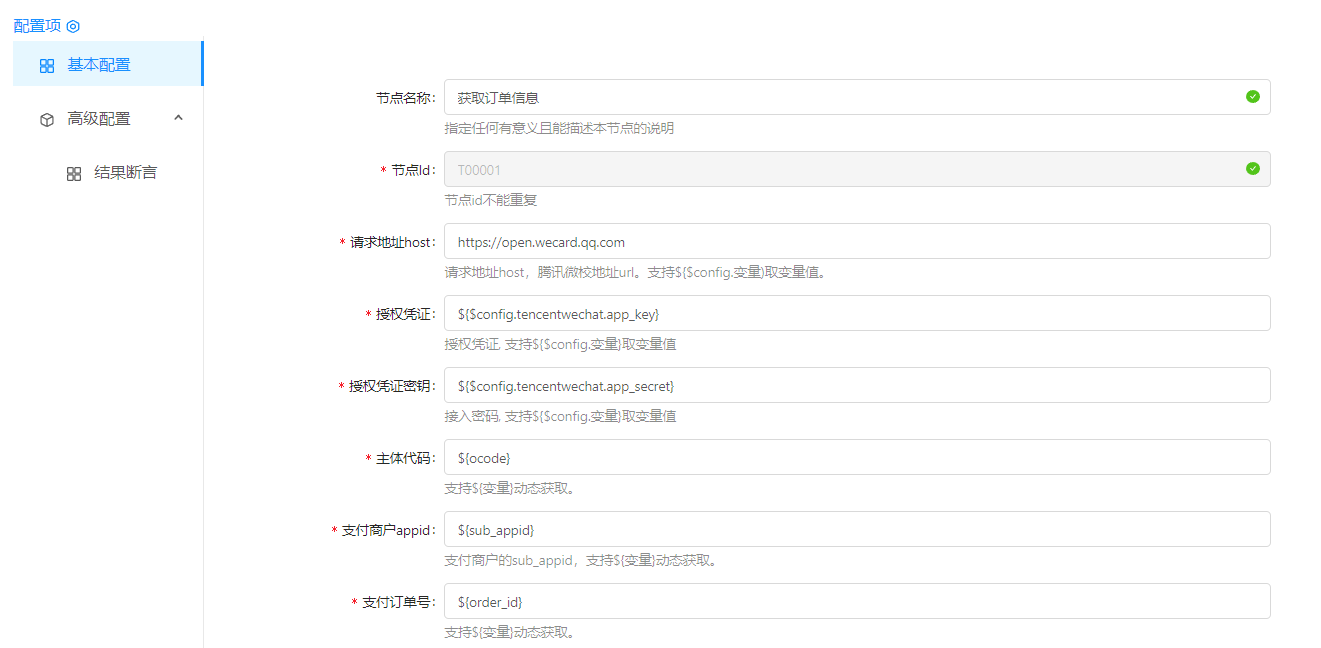Focus the 节点名称 input field

coord(840,98)
